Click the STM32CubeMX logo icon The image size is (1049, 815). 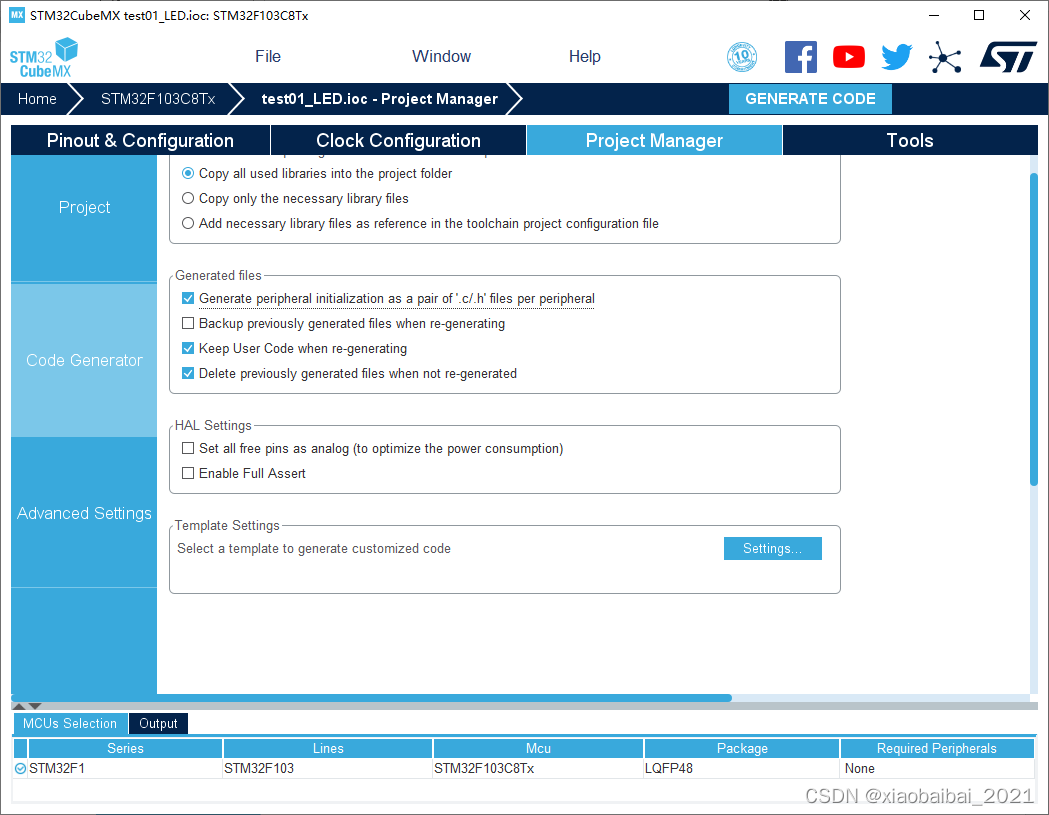pyautogui.click(x=43, y=58)
